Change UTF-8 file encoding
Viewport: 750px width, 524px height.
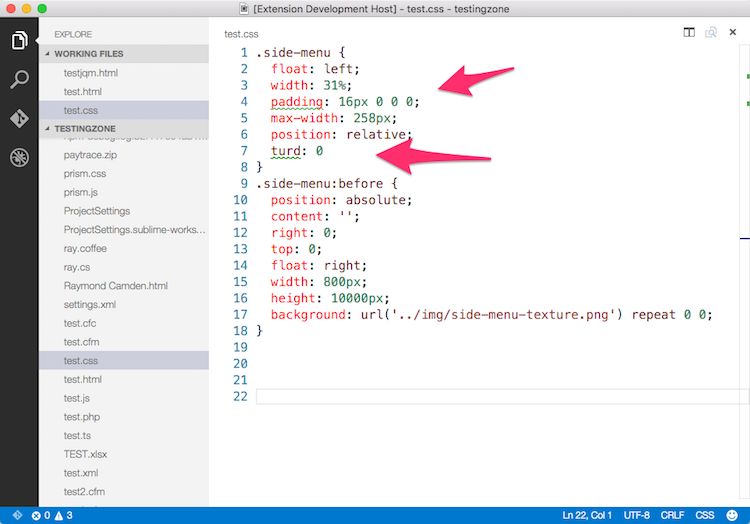[x=636, y=515]
